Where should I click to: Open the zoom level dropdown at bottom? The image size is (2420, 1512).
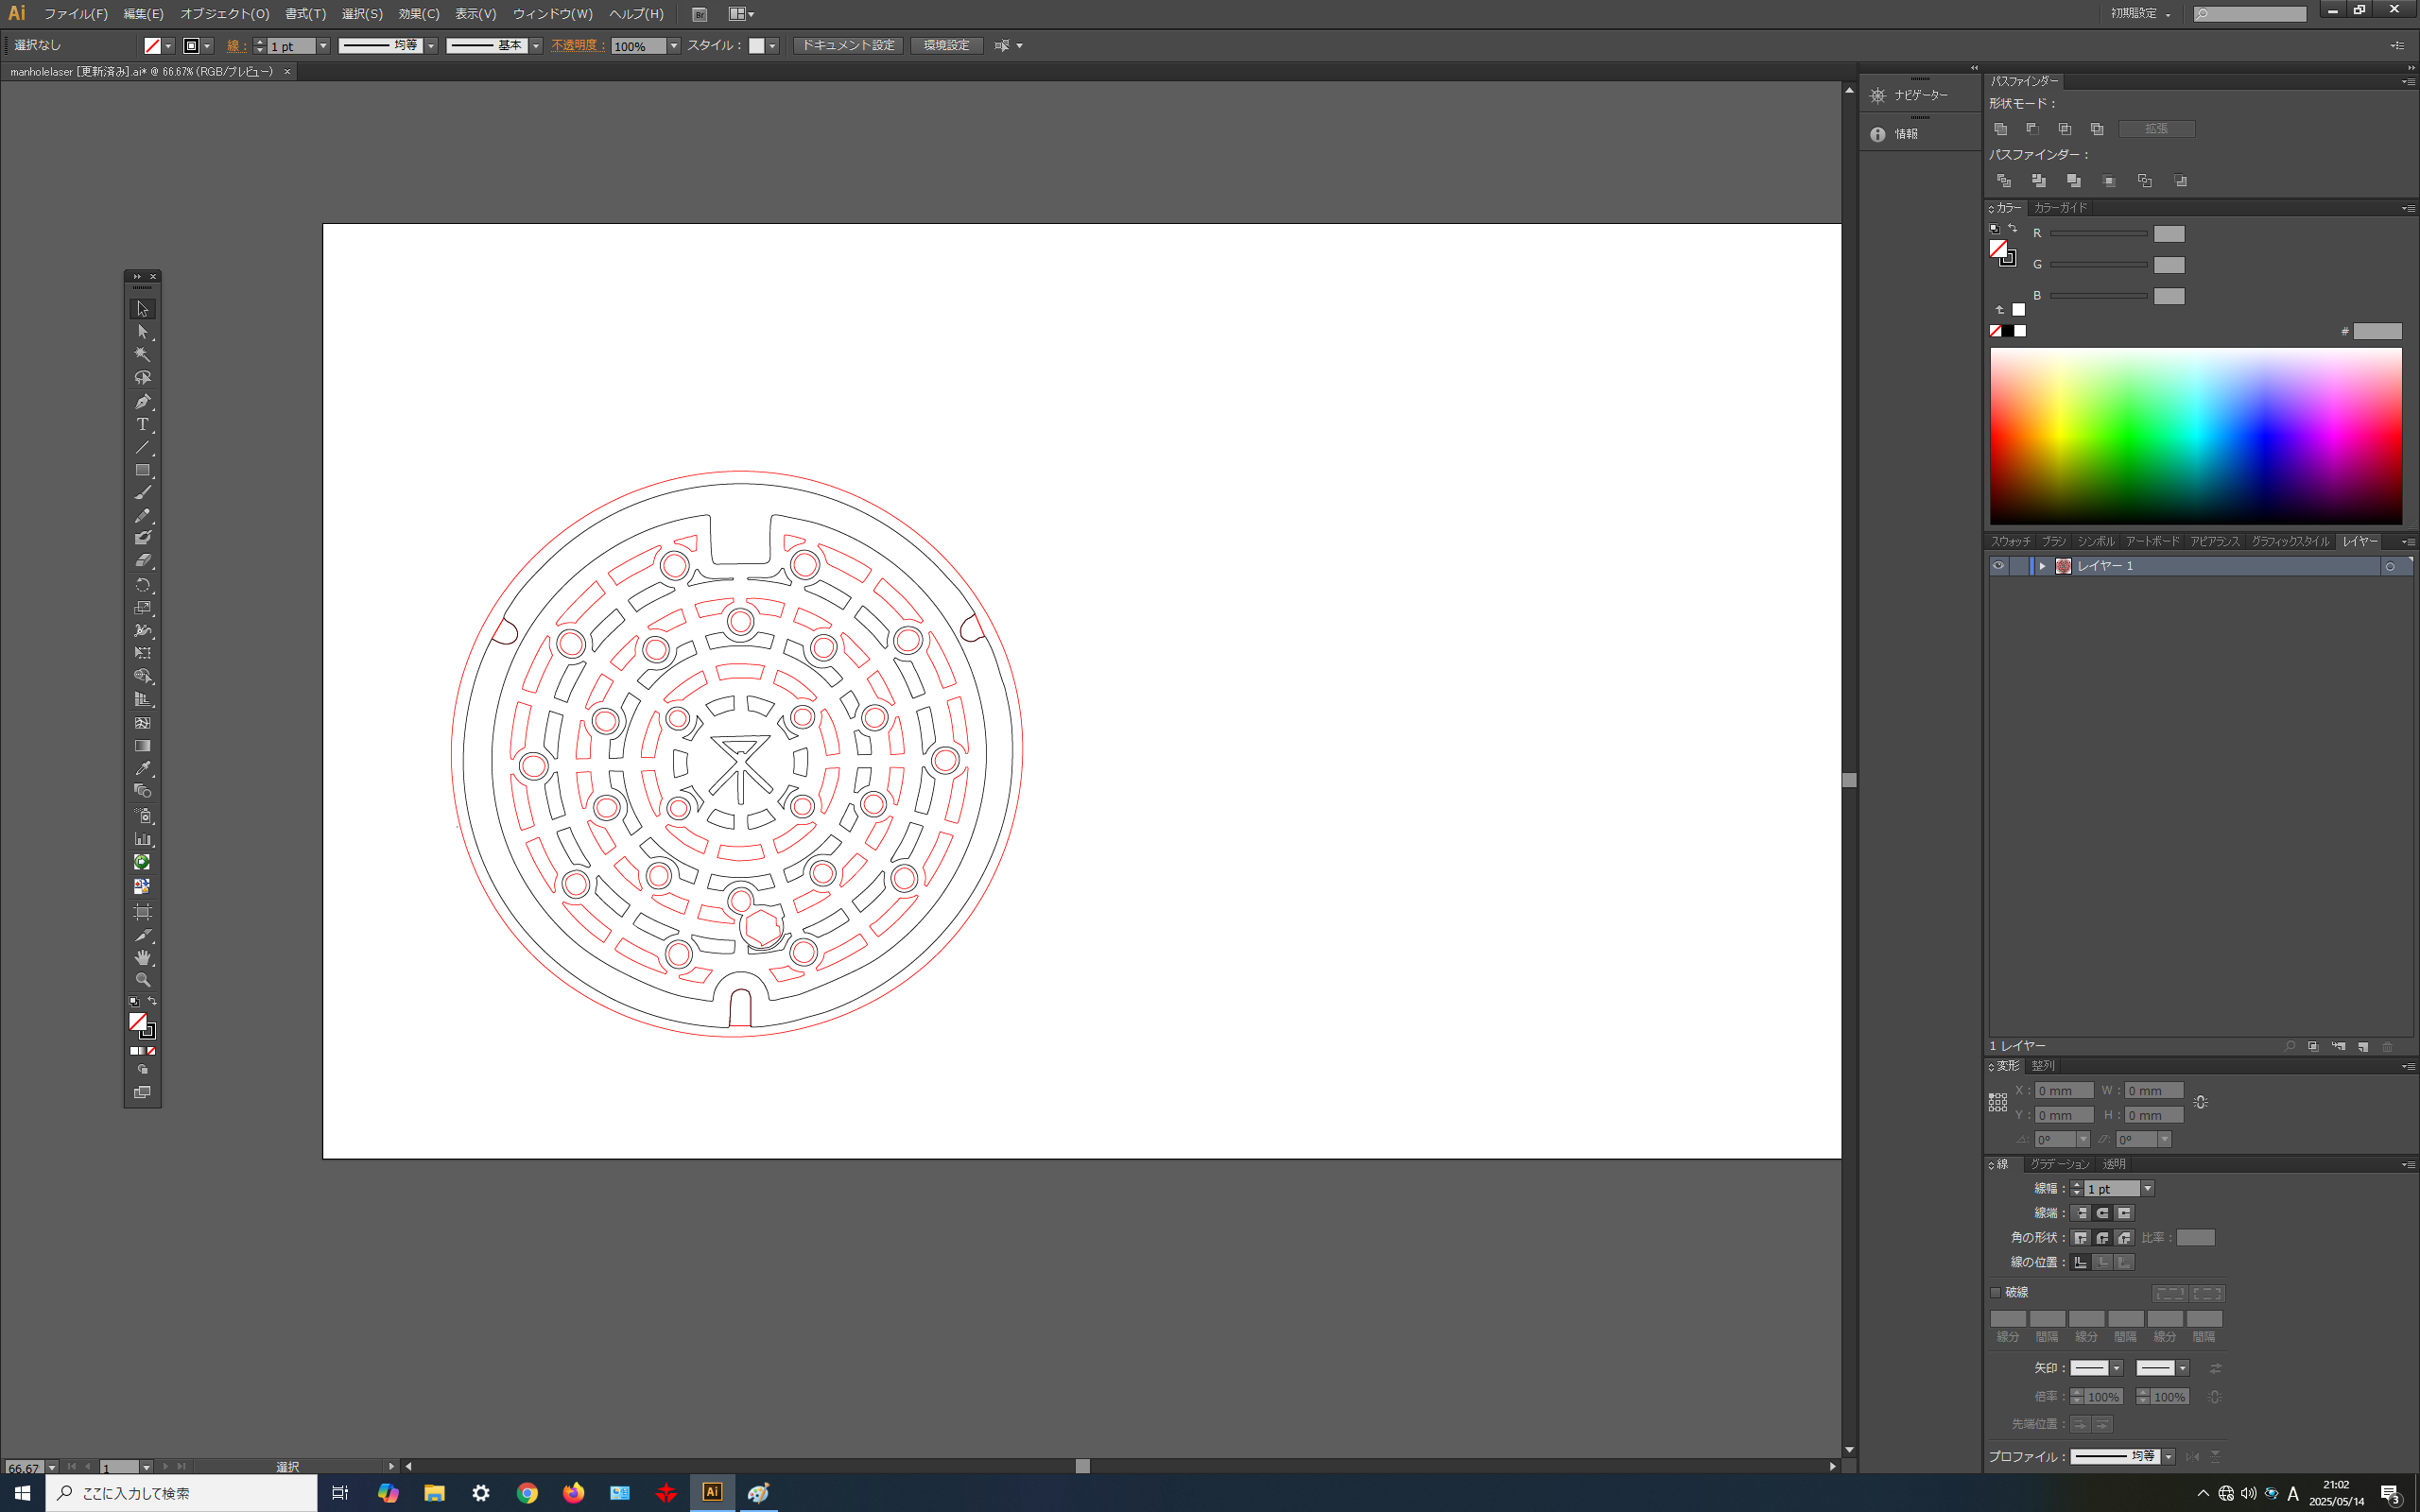[x=52, y=1467]
